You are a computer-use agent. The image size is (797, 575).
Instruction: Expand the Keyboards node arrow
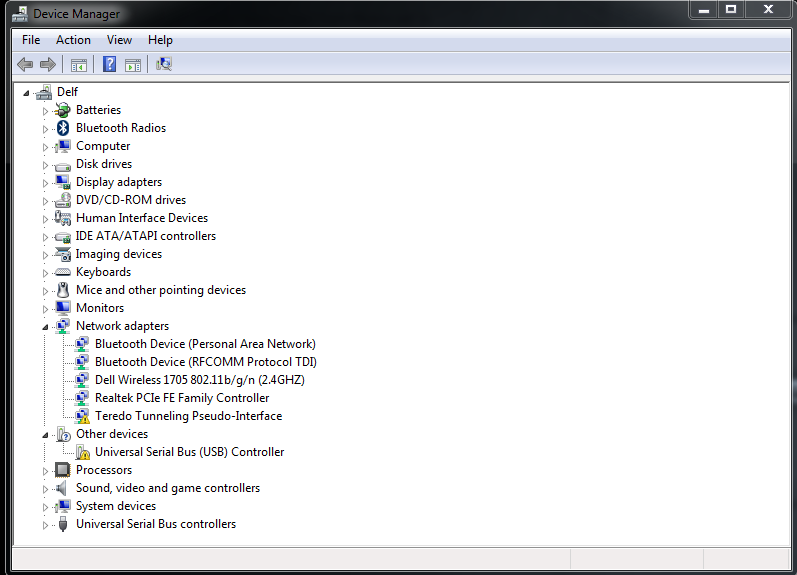45,274
